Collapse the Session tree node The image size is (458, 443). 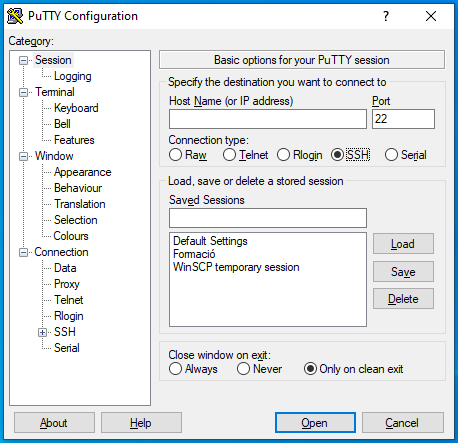tap(23, 60)
